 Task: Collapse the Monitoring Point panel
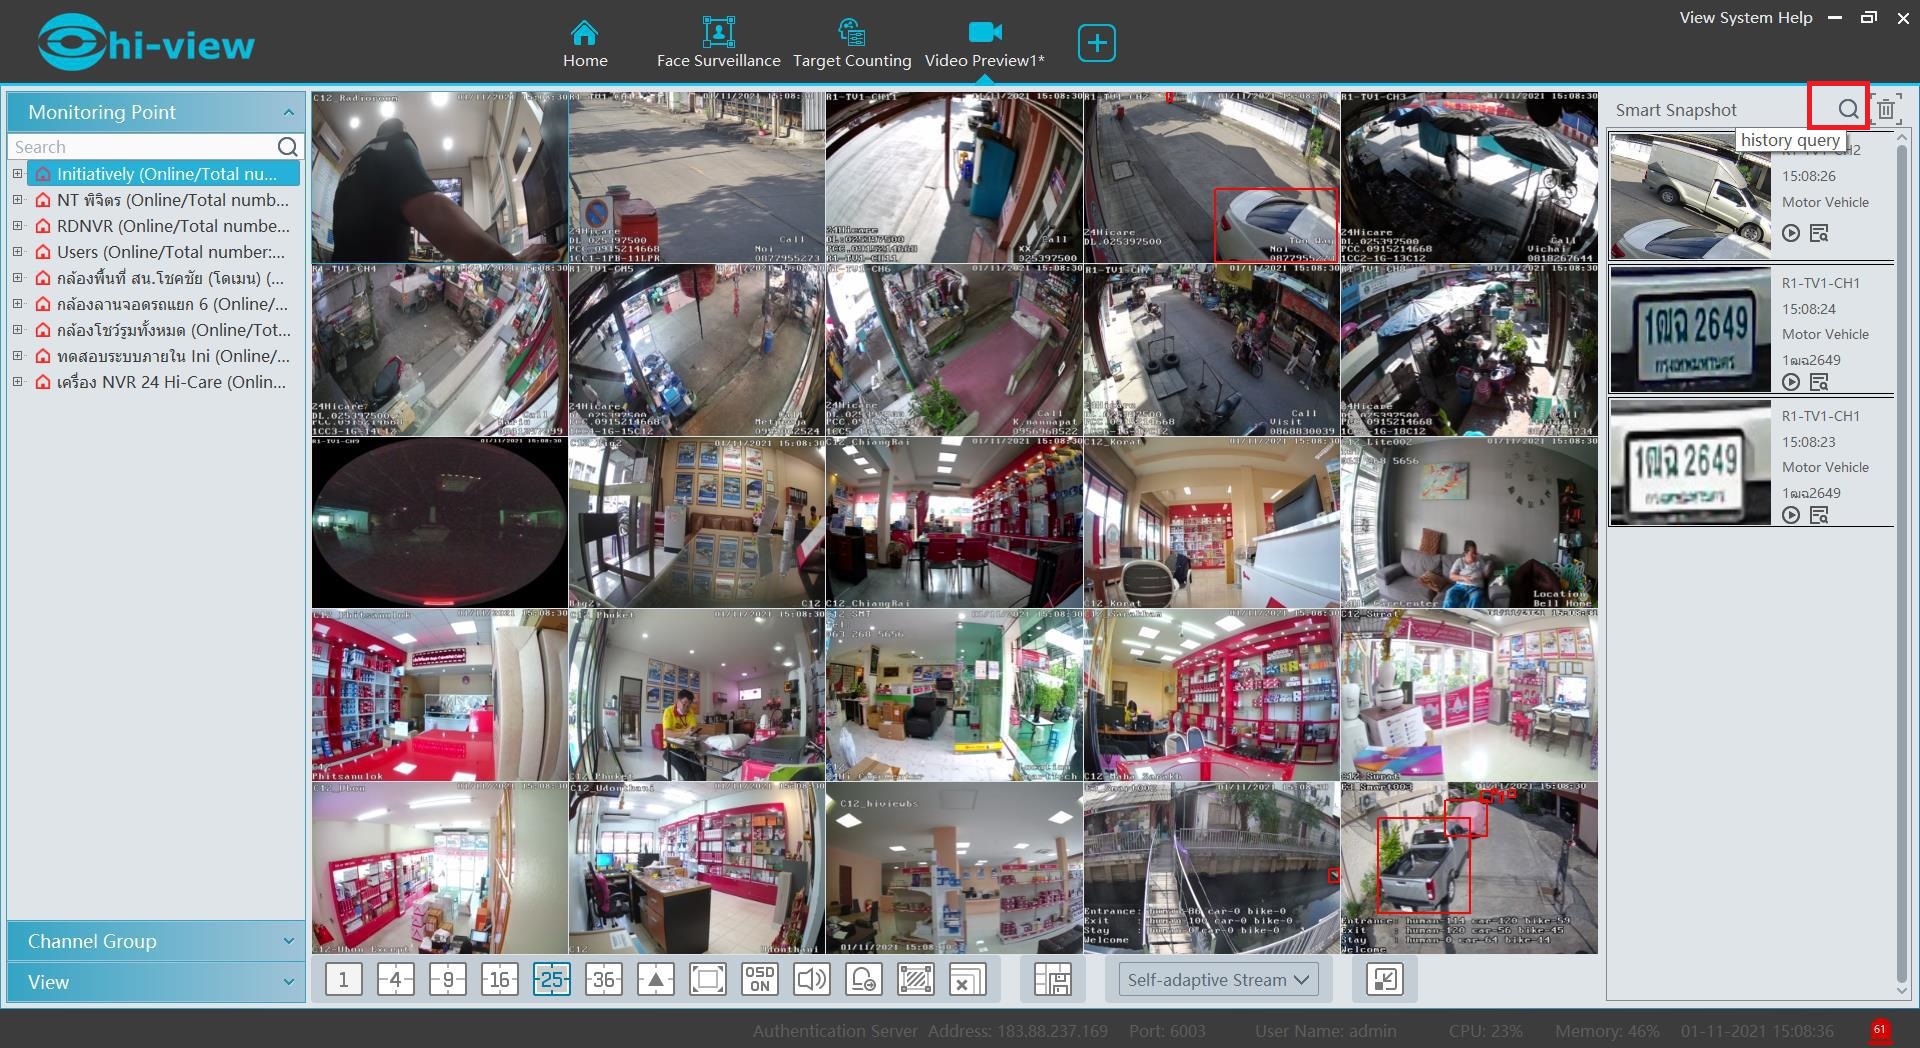click(288, 112)
